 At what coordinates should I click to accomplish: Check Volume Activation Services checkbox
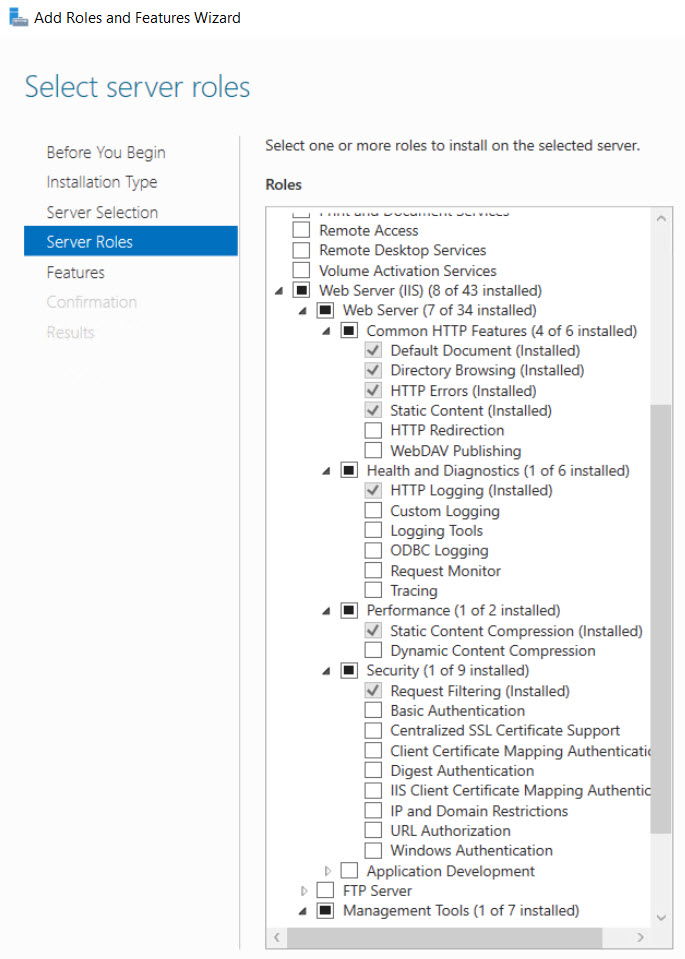[301, 270]
